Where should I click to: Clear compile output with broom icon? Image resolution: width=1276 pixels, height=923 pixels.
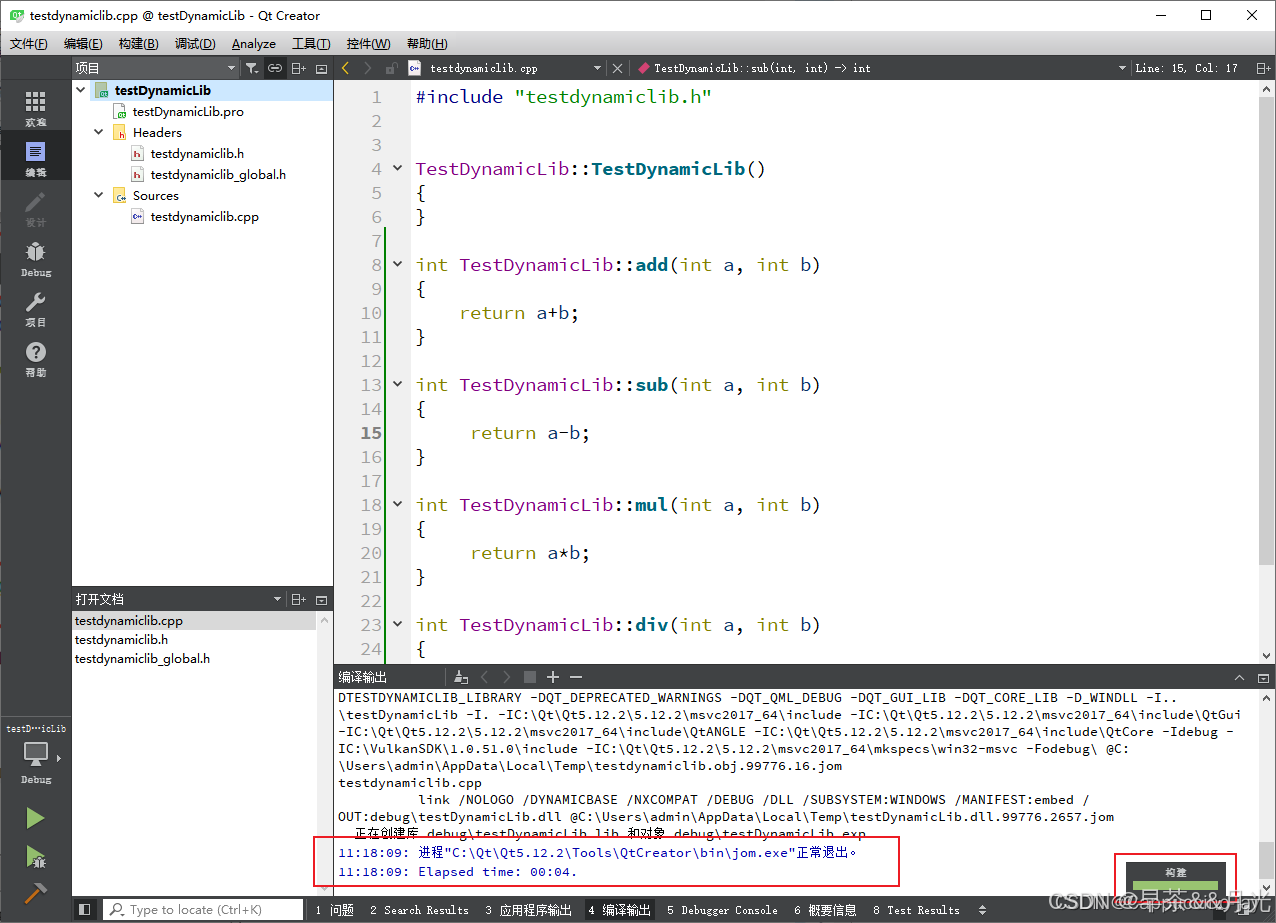[x=461, y=677]
